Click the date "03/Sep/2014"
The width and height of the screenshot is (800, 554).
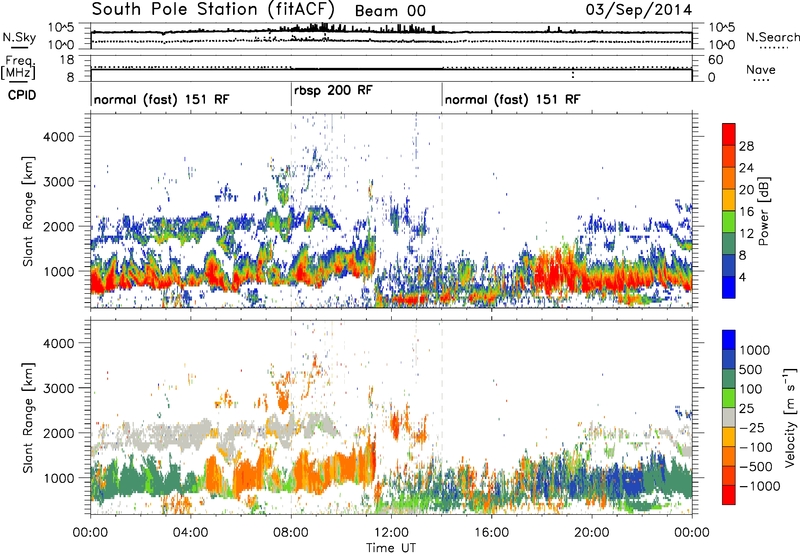(639, 10)
